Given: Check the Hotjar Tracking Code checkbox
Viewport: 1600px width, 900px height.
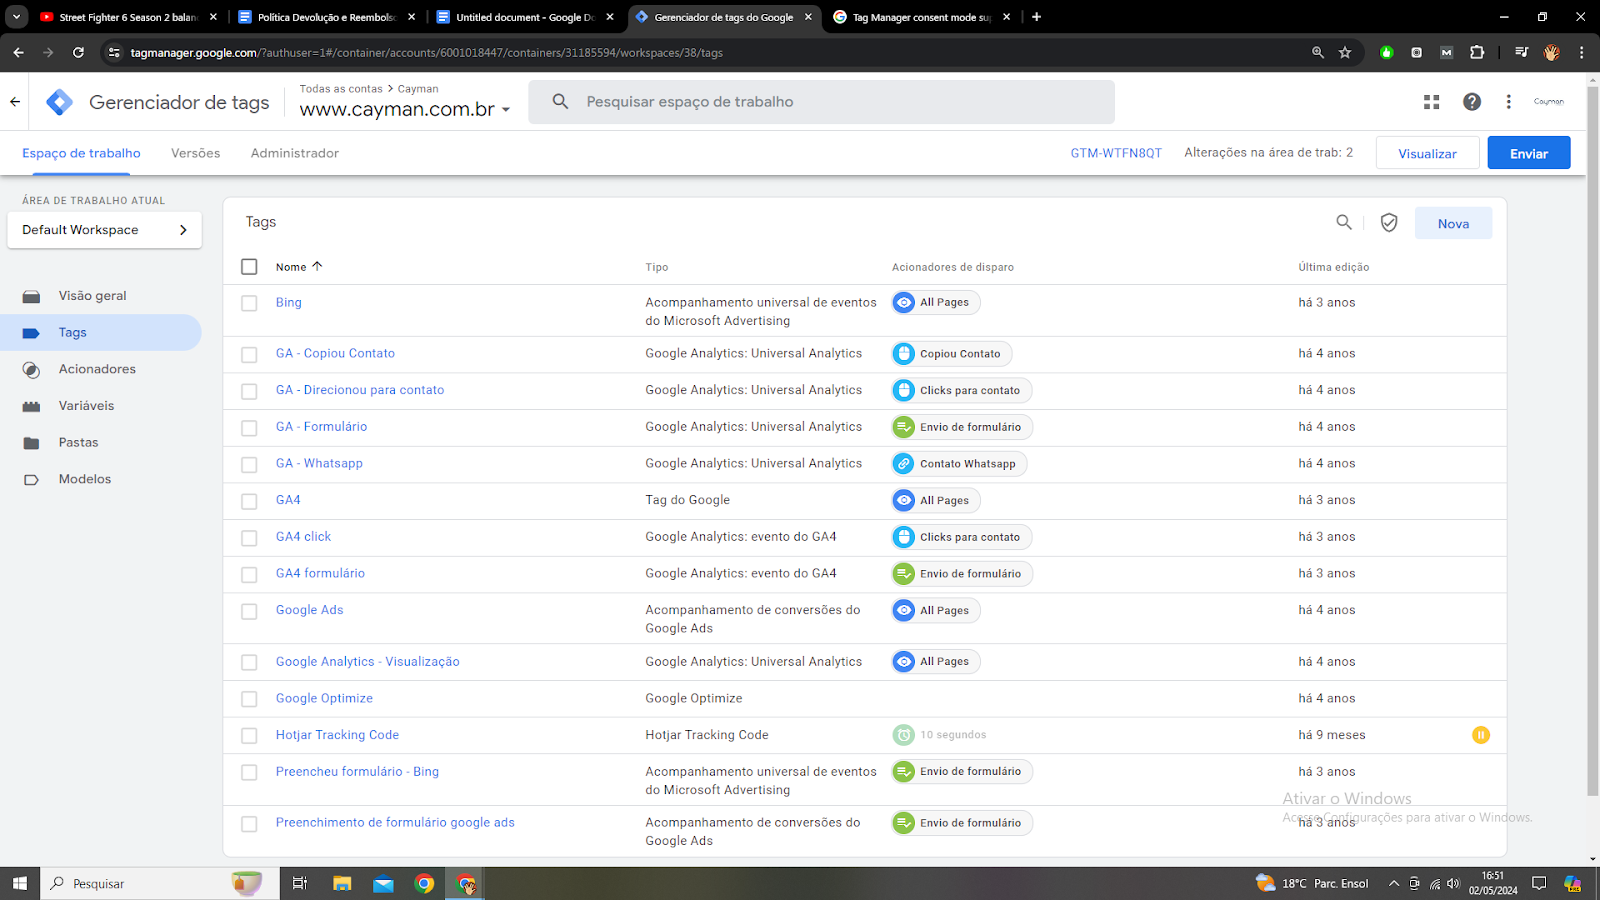Looking at the screenshot, I should [x=249, y=736].
